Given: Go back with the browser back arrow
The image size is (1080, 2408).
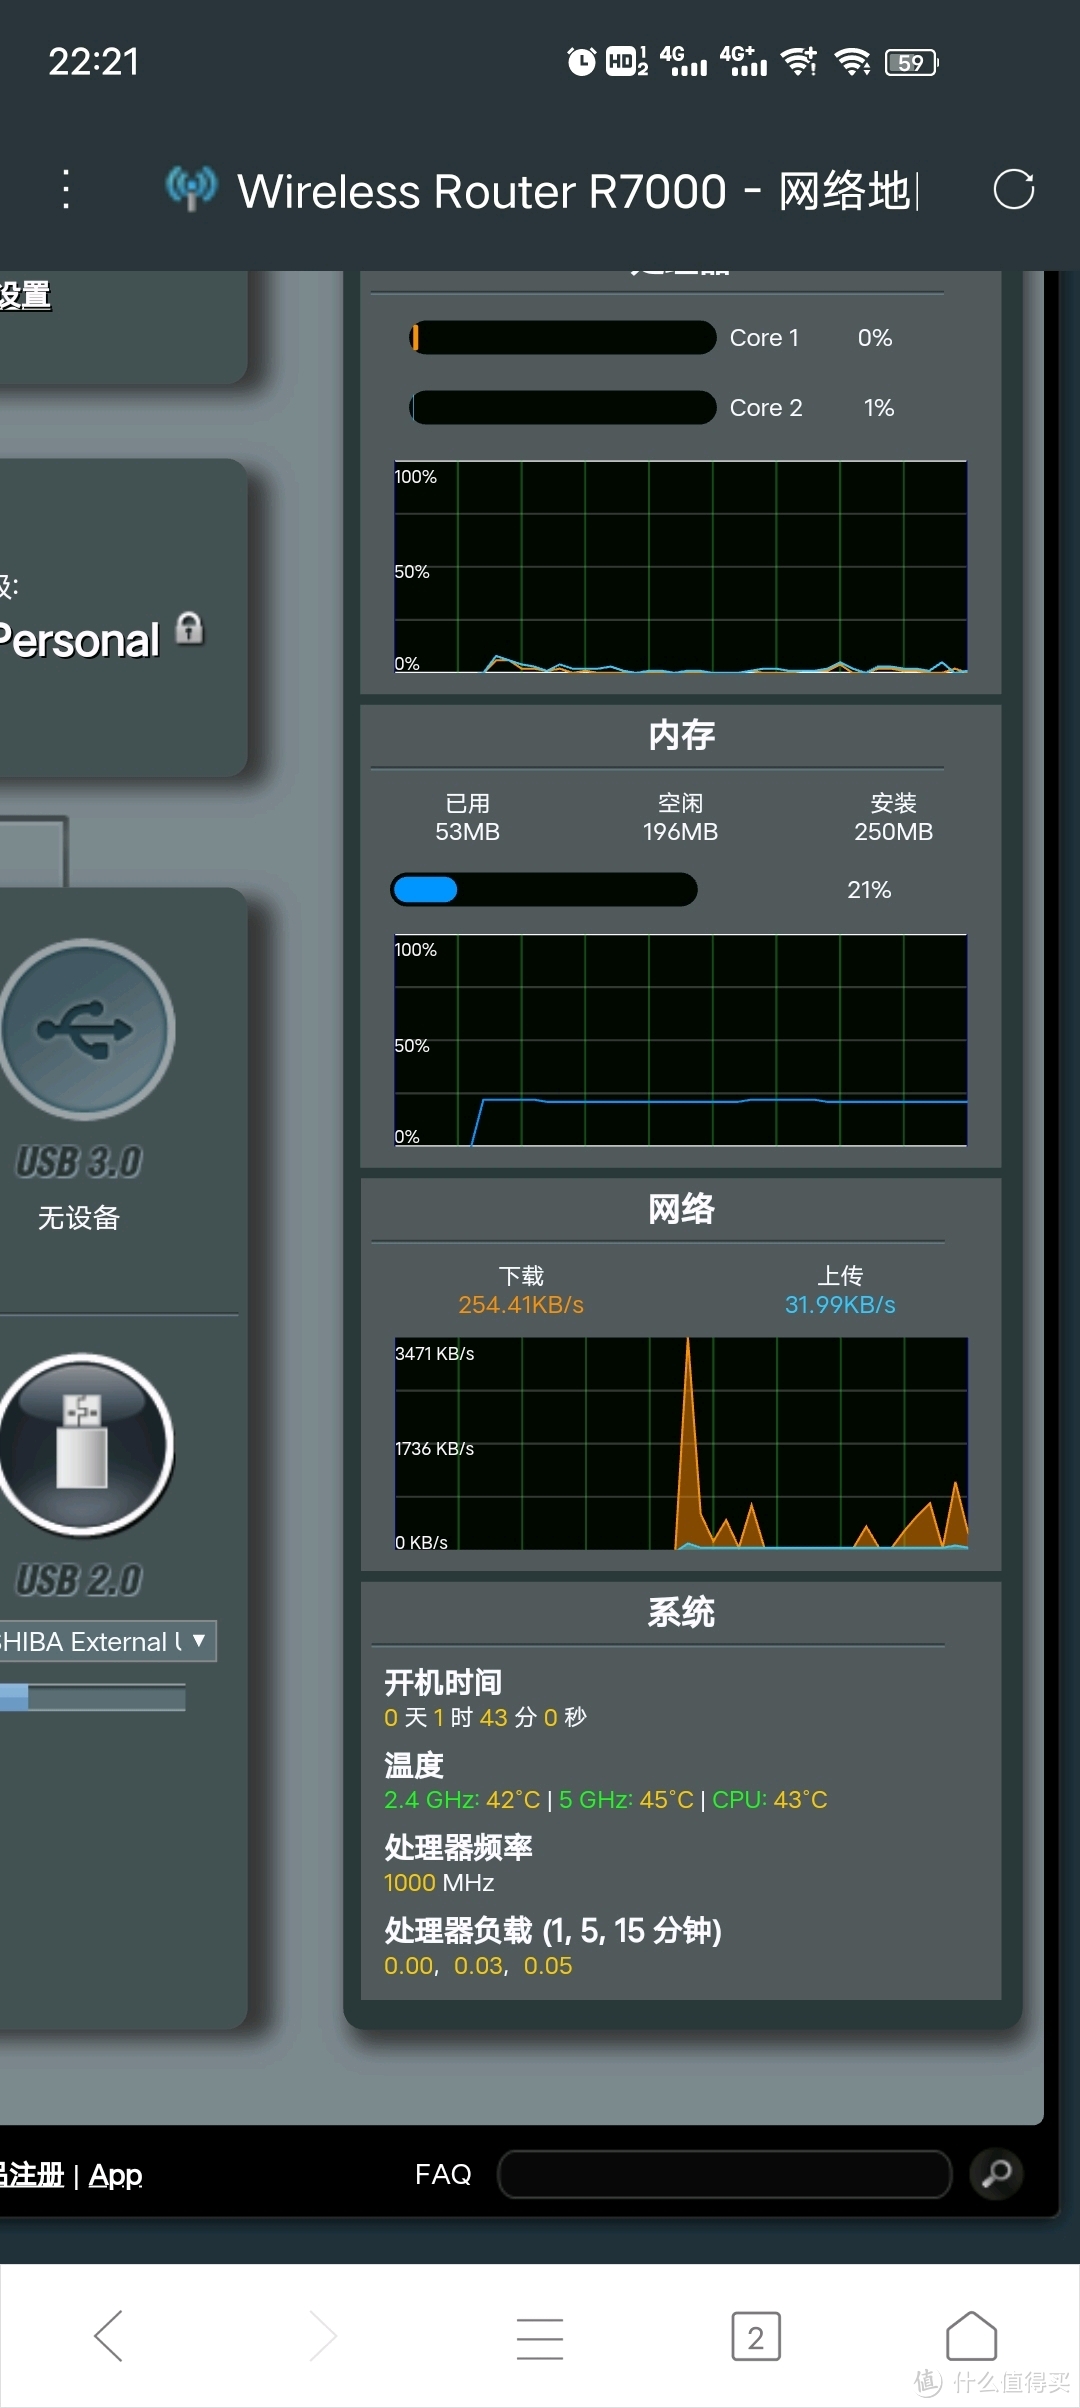Looking at the screenshot, I should coord(108,2336).
